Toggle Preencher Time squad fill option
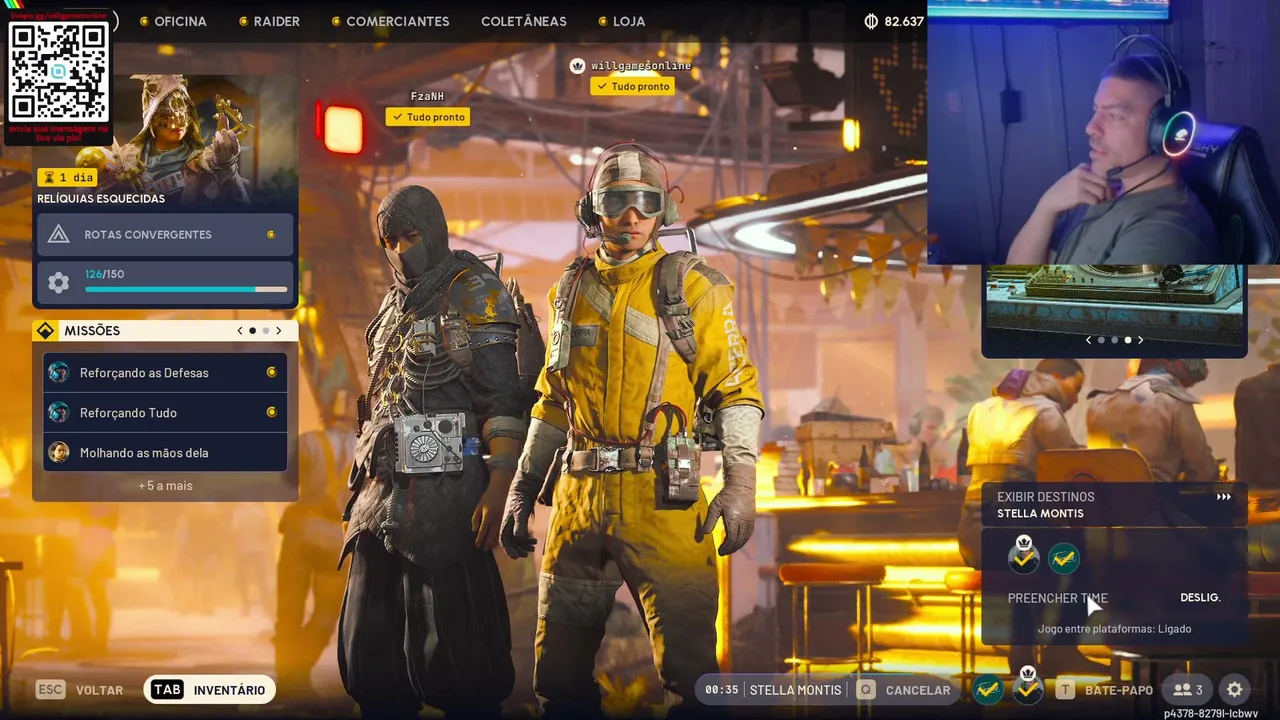Screen dimensions: 1280x720 tap(1114, 598)
